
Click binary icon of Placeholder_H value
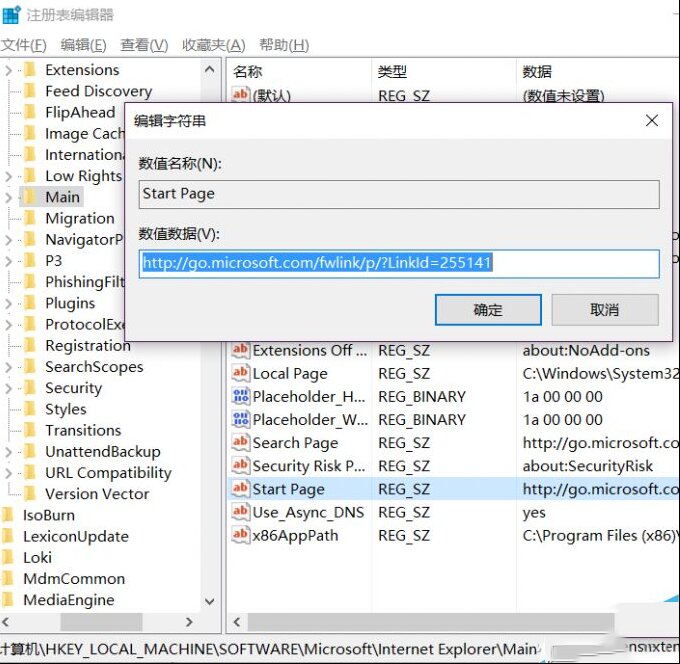tap(241, 396)
